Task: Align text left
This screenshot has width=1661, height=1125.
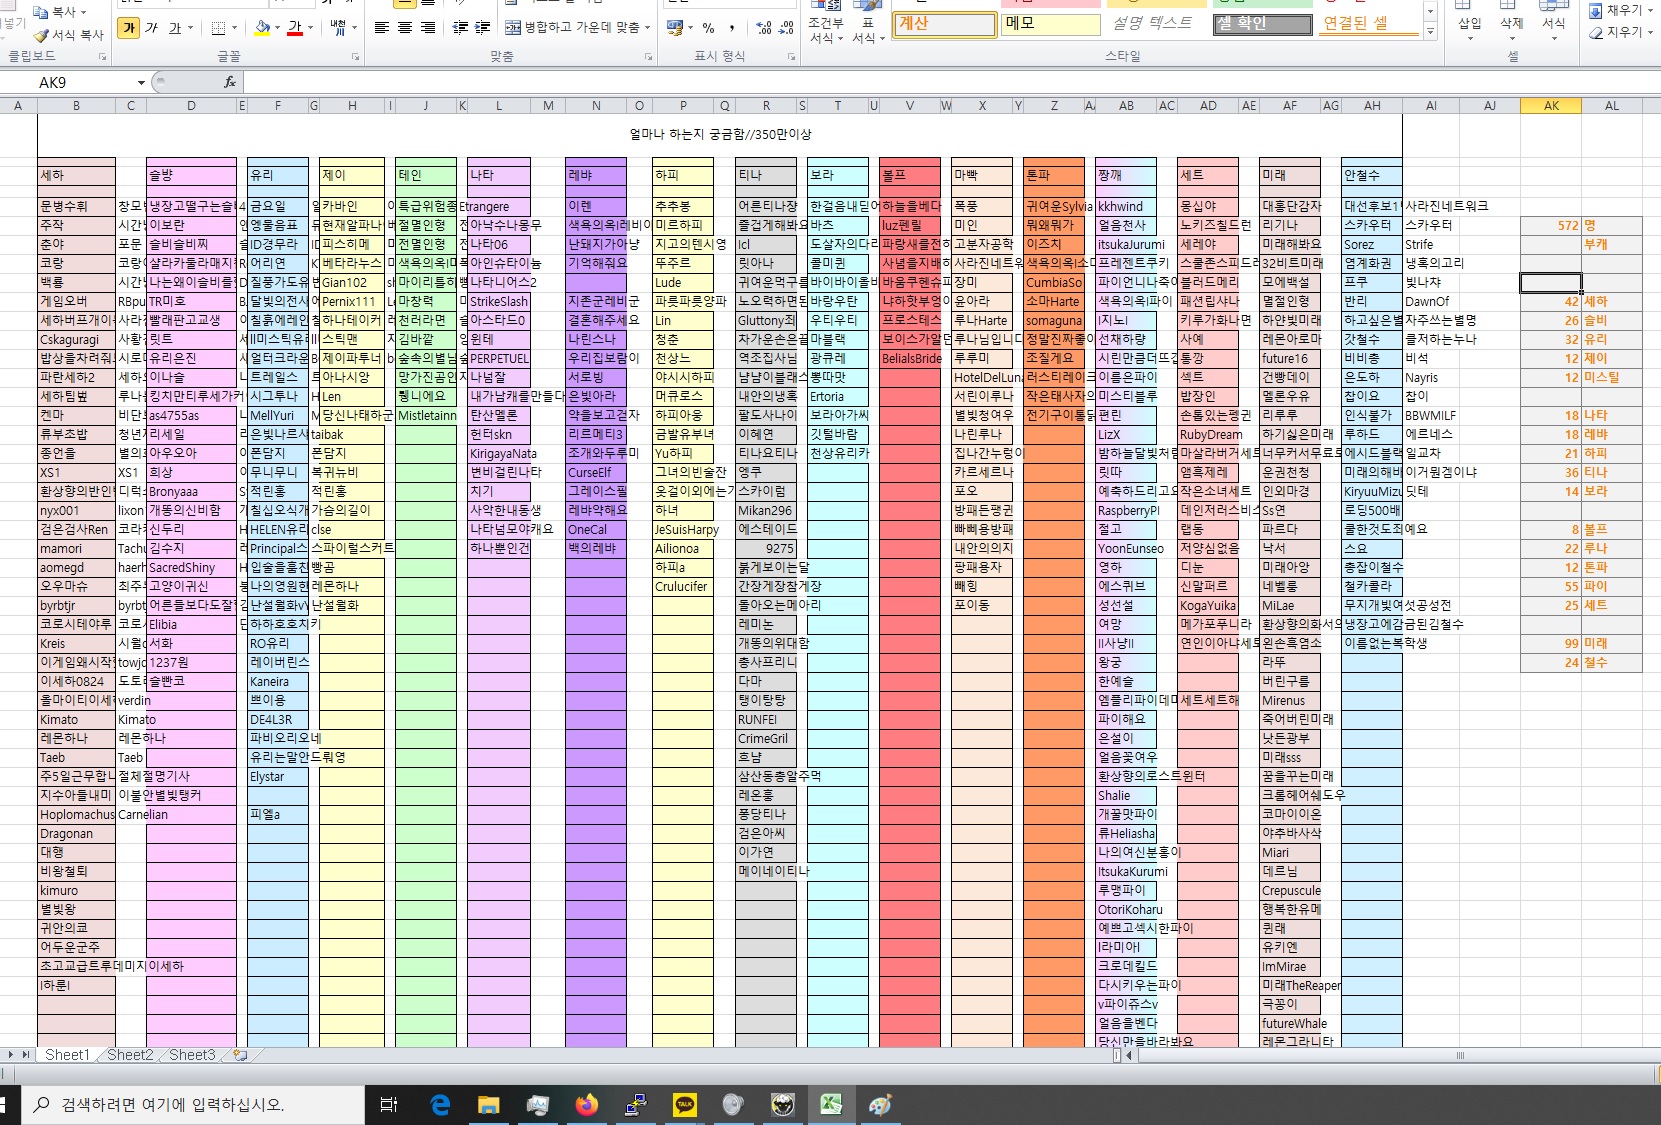Action: 381,28
